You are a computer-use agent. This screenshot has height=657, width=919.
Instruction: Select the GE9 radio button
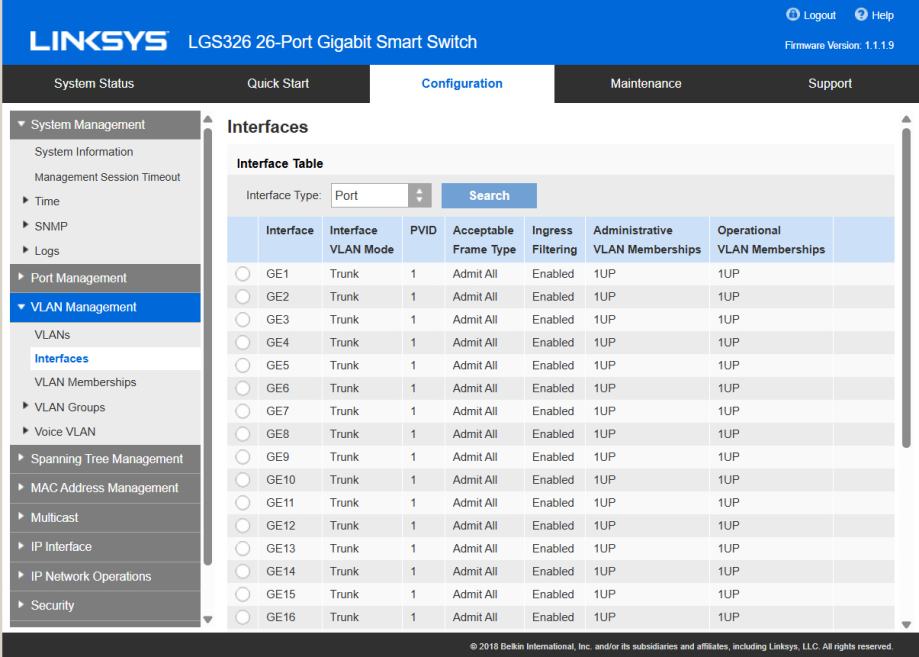243,457
